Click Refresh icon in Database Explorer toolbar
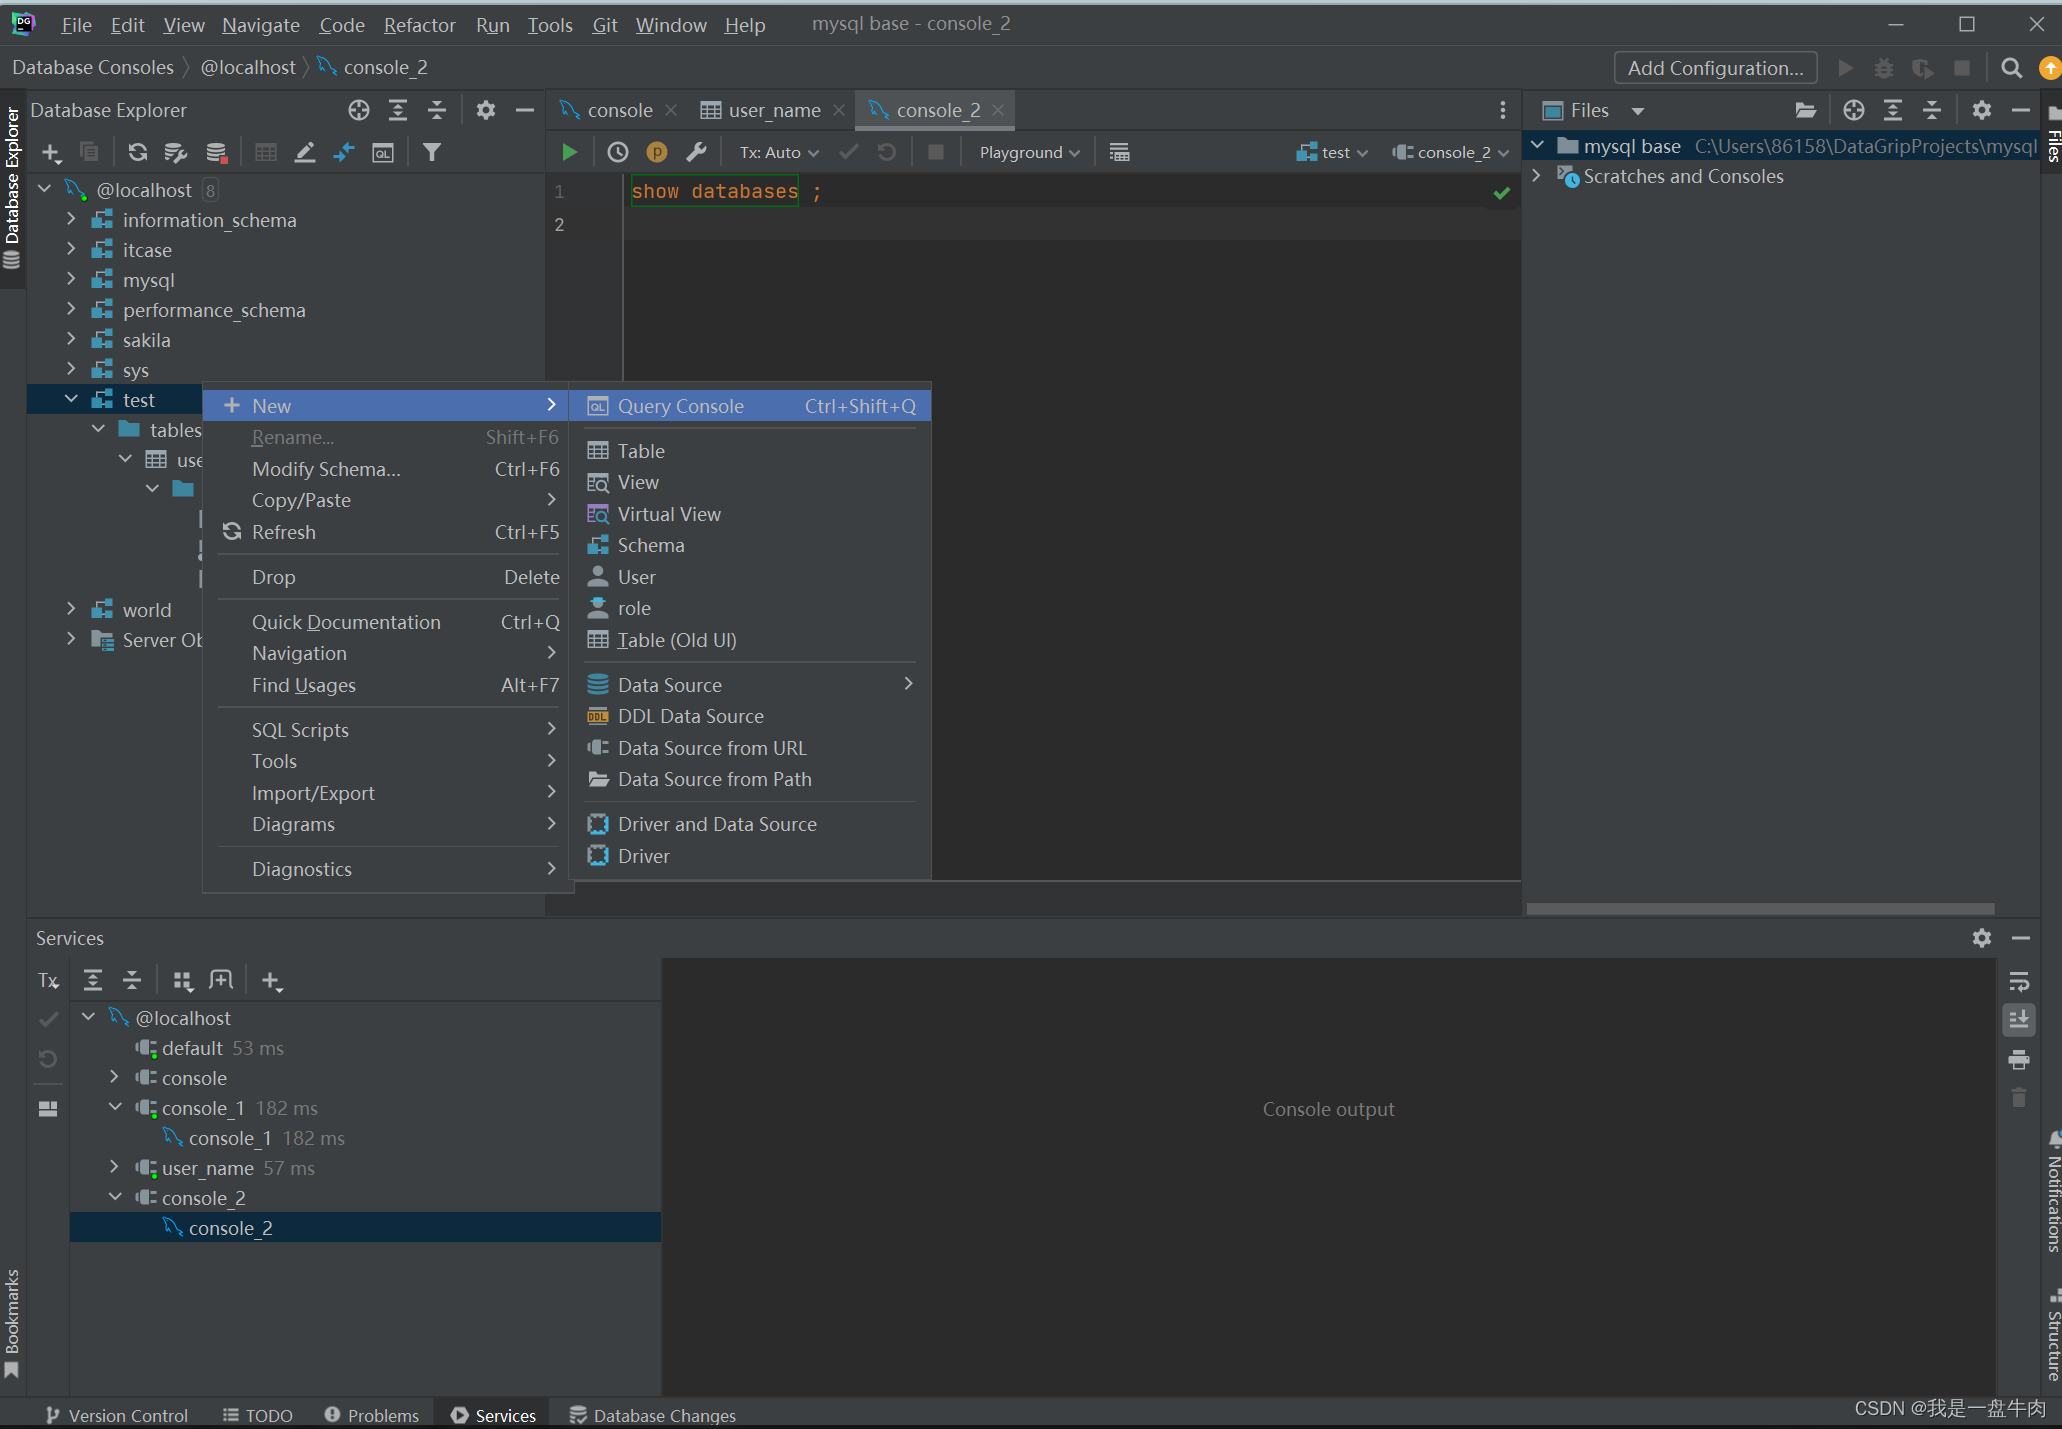Image resolution: width=2062 pixels, height=1429 pixels. coord(138,152)
